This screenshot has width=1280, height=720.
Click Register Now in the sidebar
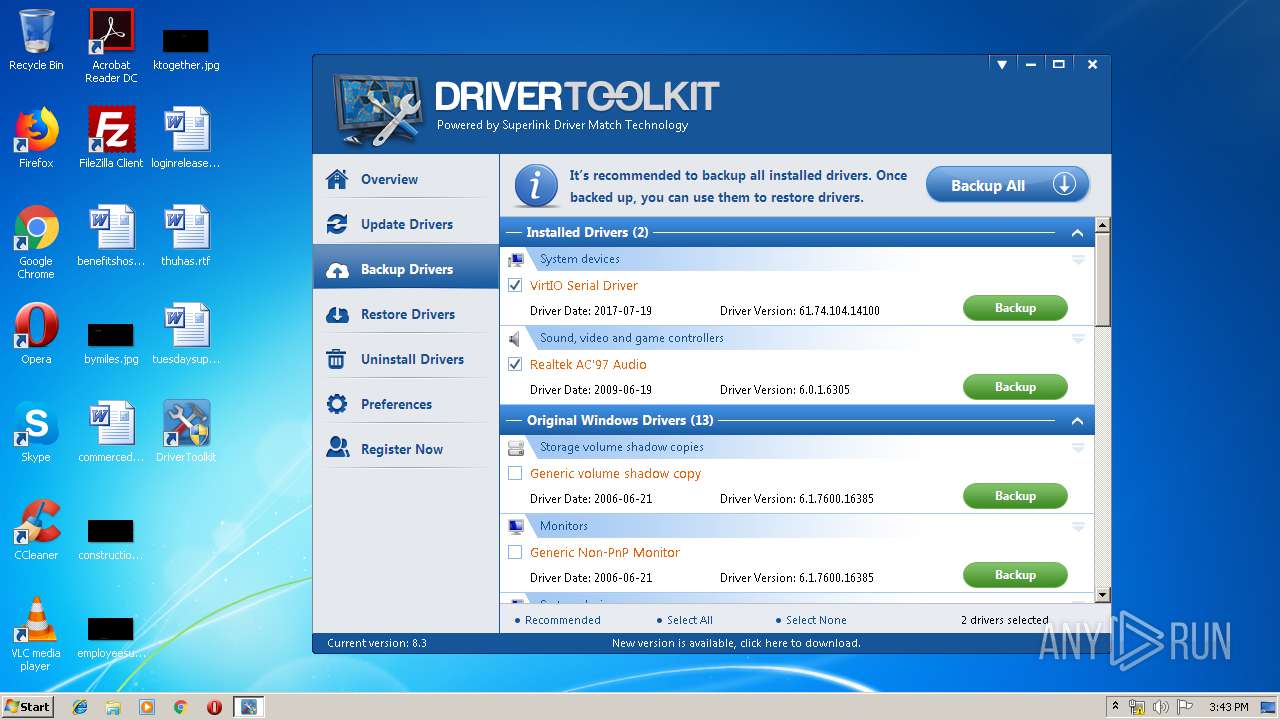(x=406, y=450)
